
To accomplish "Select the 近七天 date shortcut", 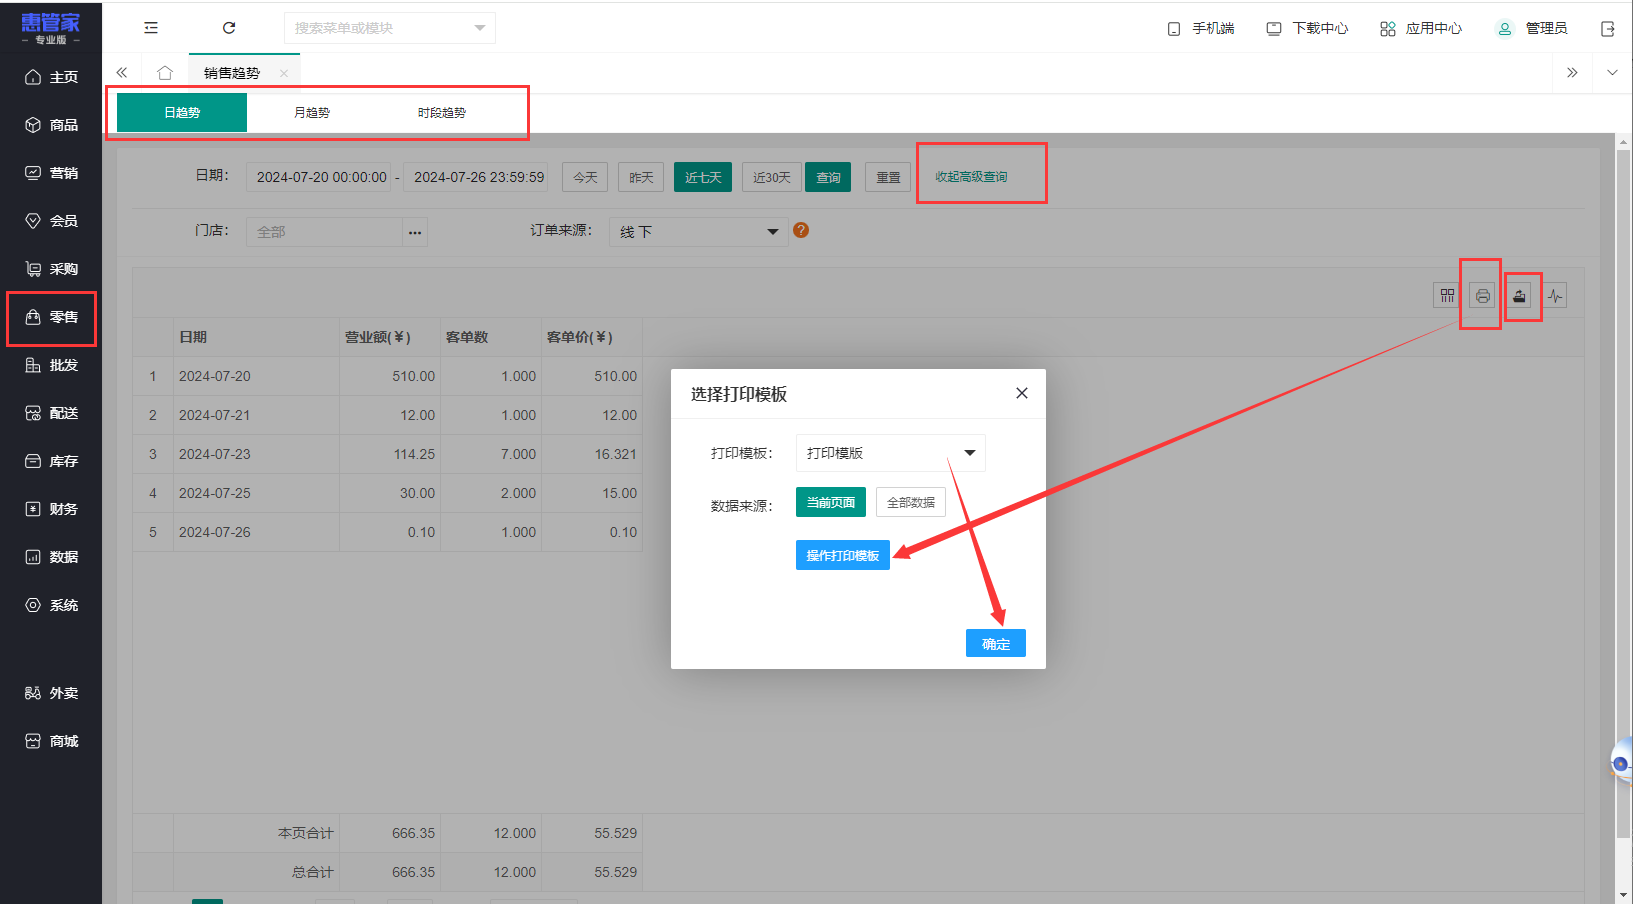I will 703,177.
